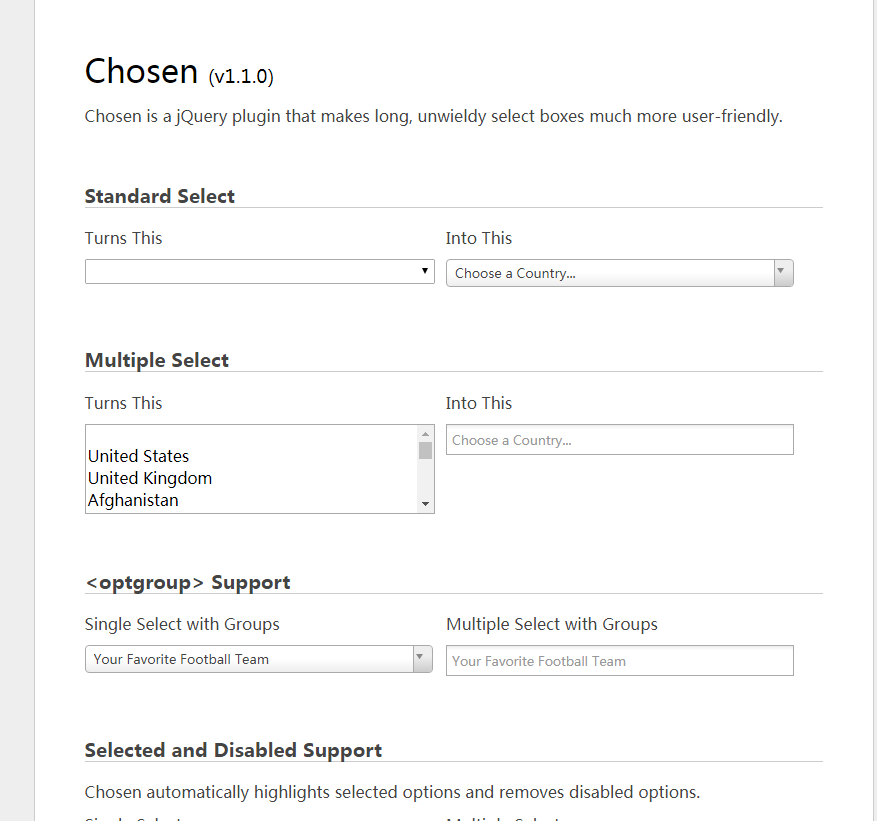The width and height of the screenshot is (877, 821).
Task: Click the Chosen page title
Action: click(x=141, y=72)
